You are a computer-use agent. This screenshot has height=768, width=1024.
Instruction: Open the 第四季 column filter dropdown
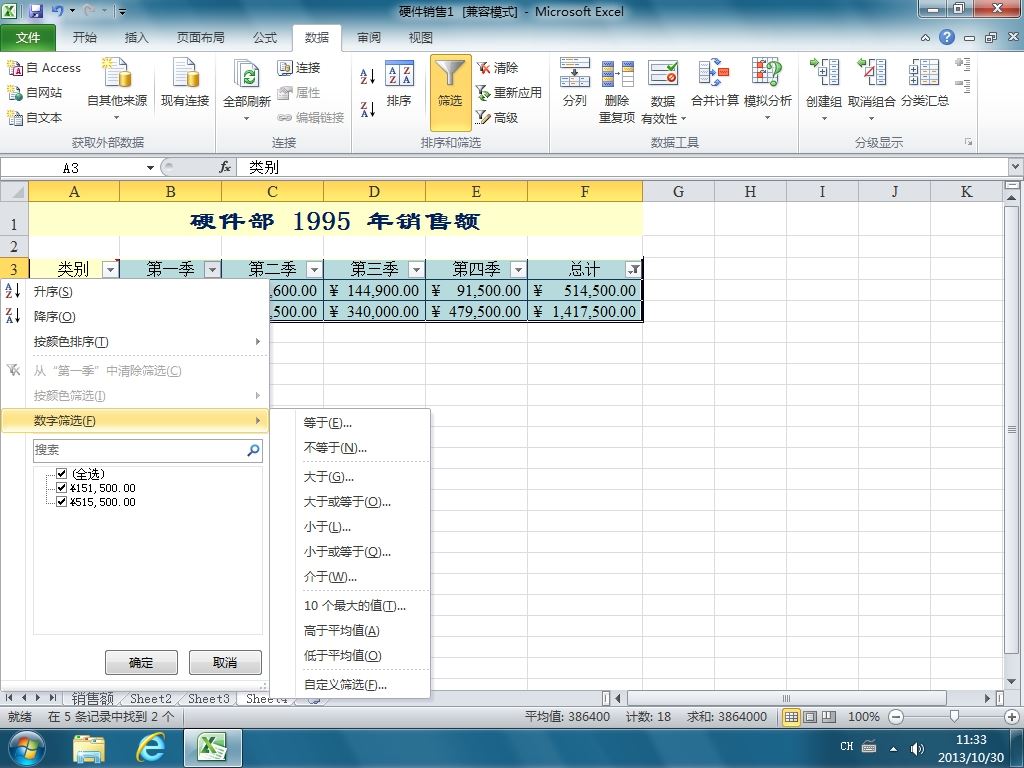[x=518, y=269]
